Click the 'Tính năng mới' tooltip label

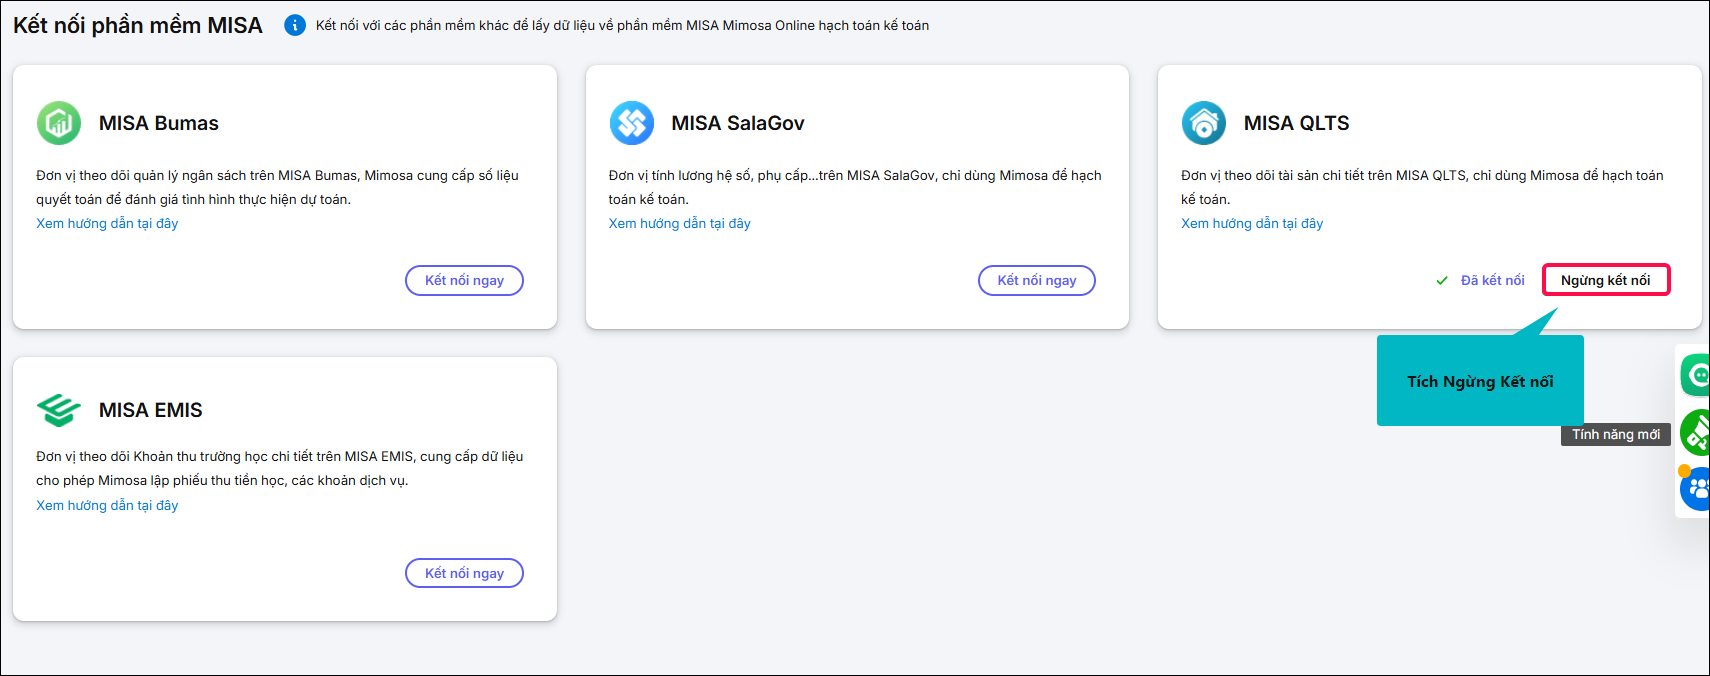click(1616, 434)
